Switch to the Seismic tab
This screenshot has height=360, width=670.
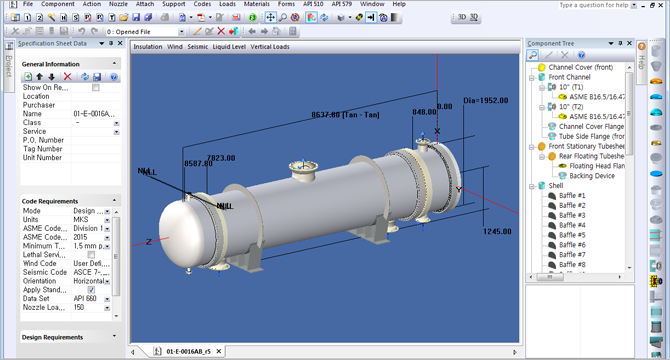coord(197,47)
